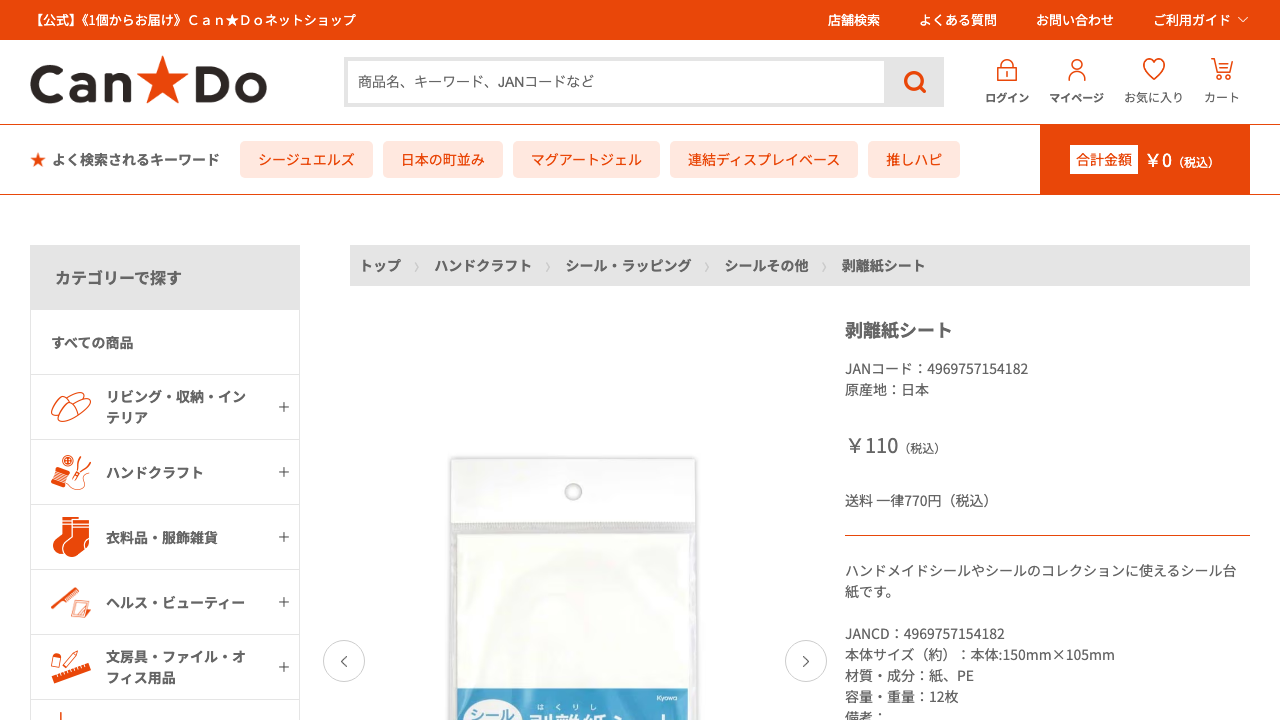
Task: Expand 衣料品・服飾雑貨 plus sign
Action: [x=284, y=537]
